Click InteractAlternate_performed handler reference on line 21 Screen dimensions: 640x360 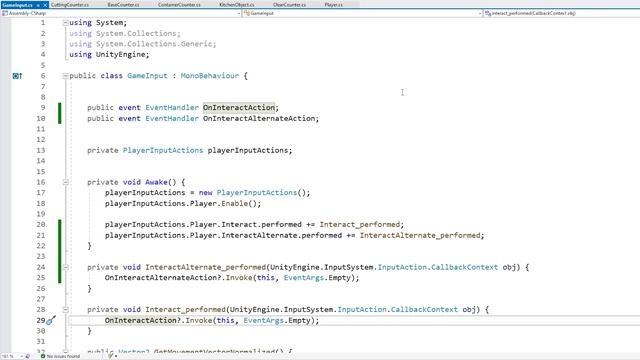click(x=420, y=236)
